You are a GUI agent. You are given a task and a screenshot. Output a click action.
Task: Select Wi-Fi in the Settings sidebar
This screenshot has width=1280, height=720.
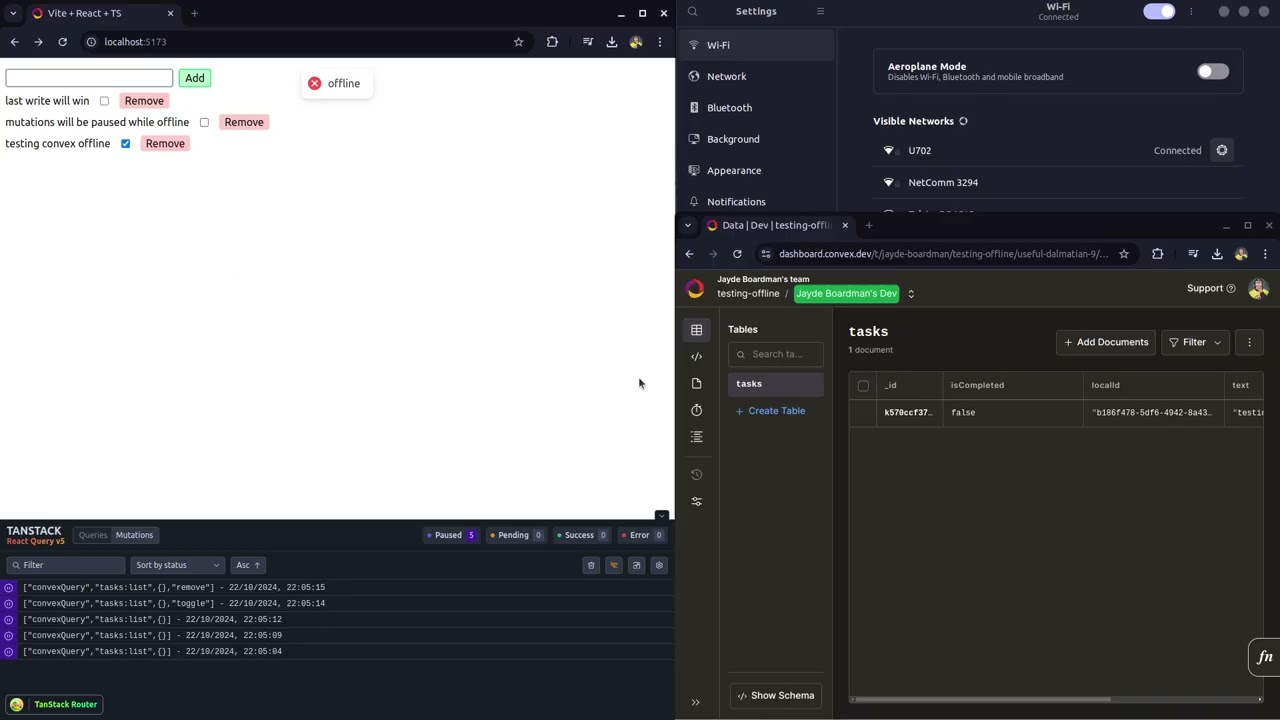(756, 45)
